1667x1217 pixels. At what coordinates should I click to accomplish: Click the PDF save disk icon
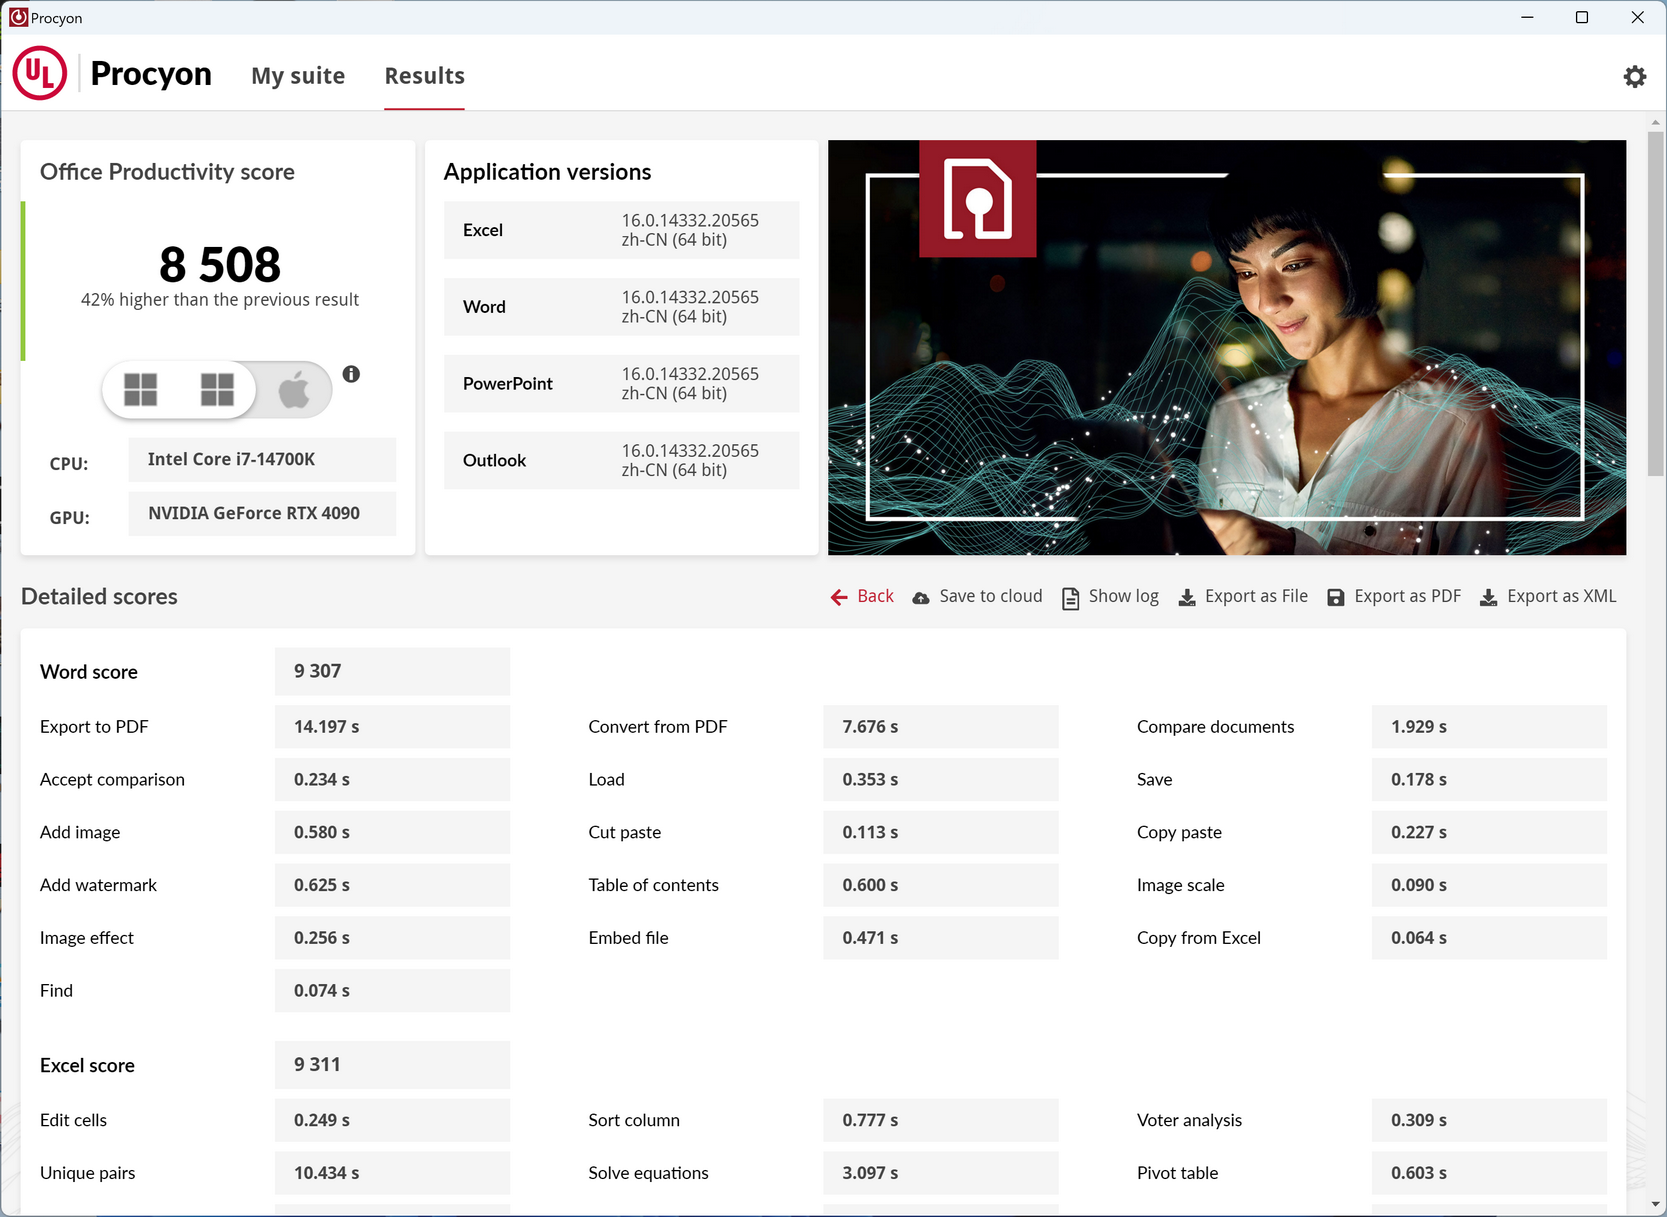coord(1335,598)
